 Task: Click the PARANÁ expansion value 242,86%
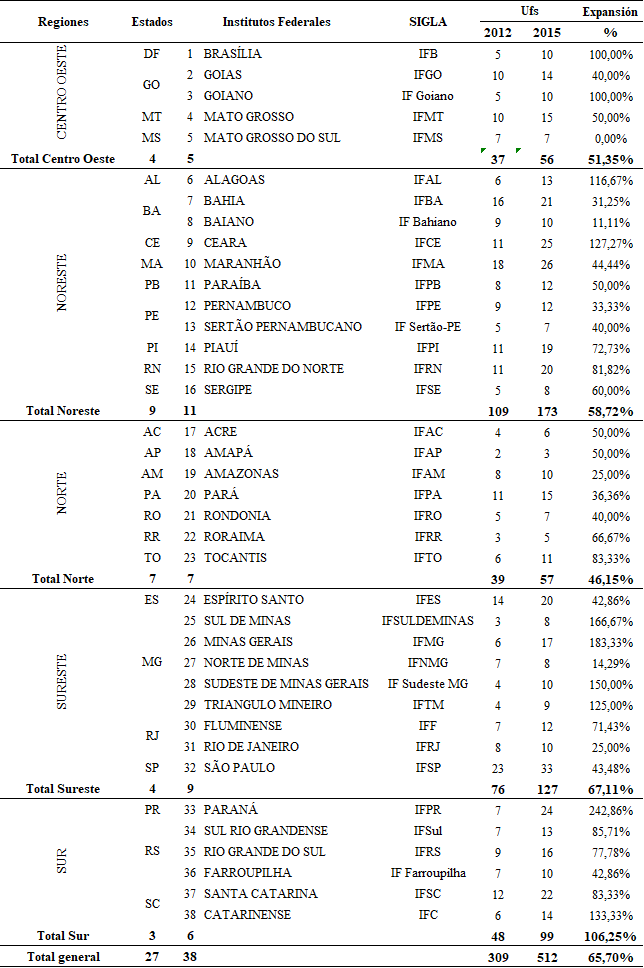611,811
